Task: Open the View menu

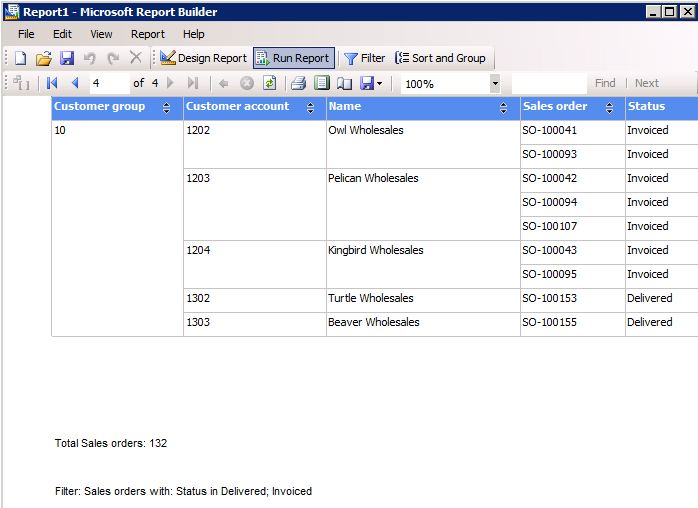Action: click(101, 34)
